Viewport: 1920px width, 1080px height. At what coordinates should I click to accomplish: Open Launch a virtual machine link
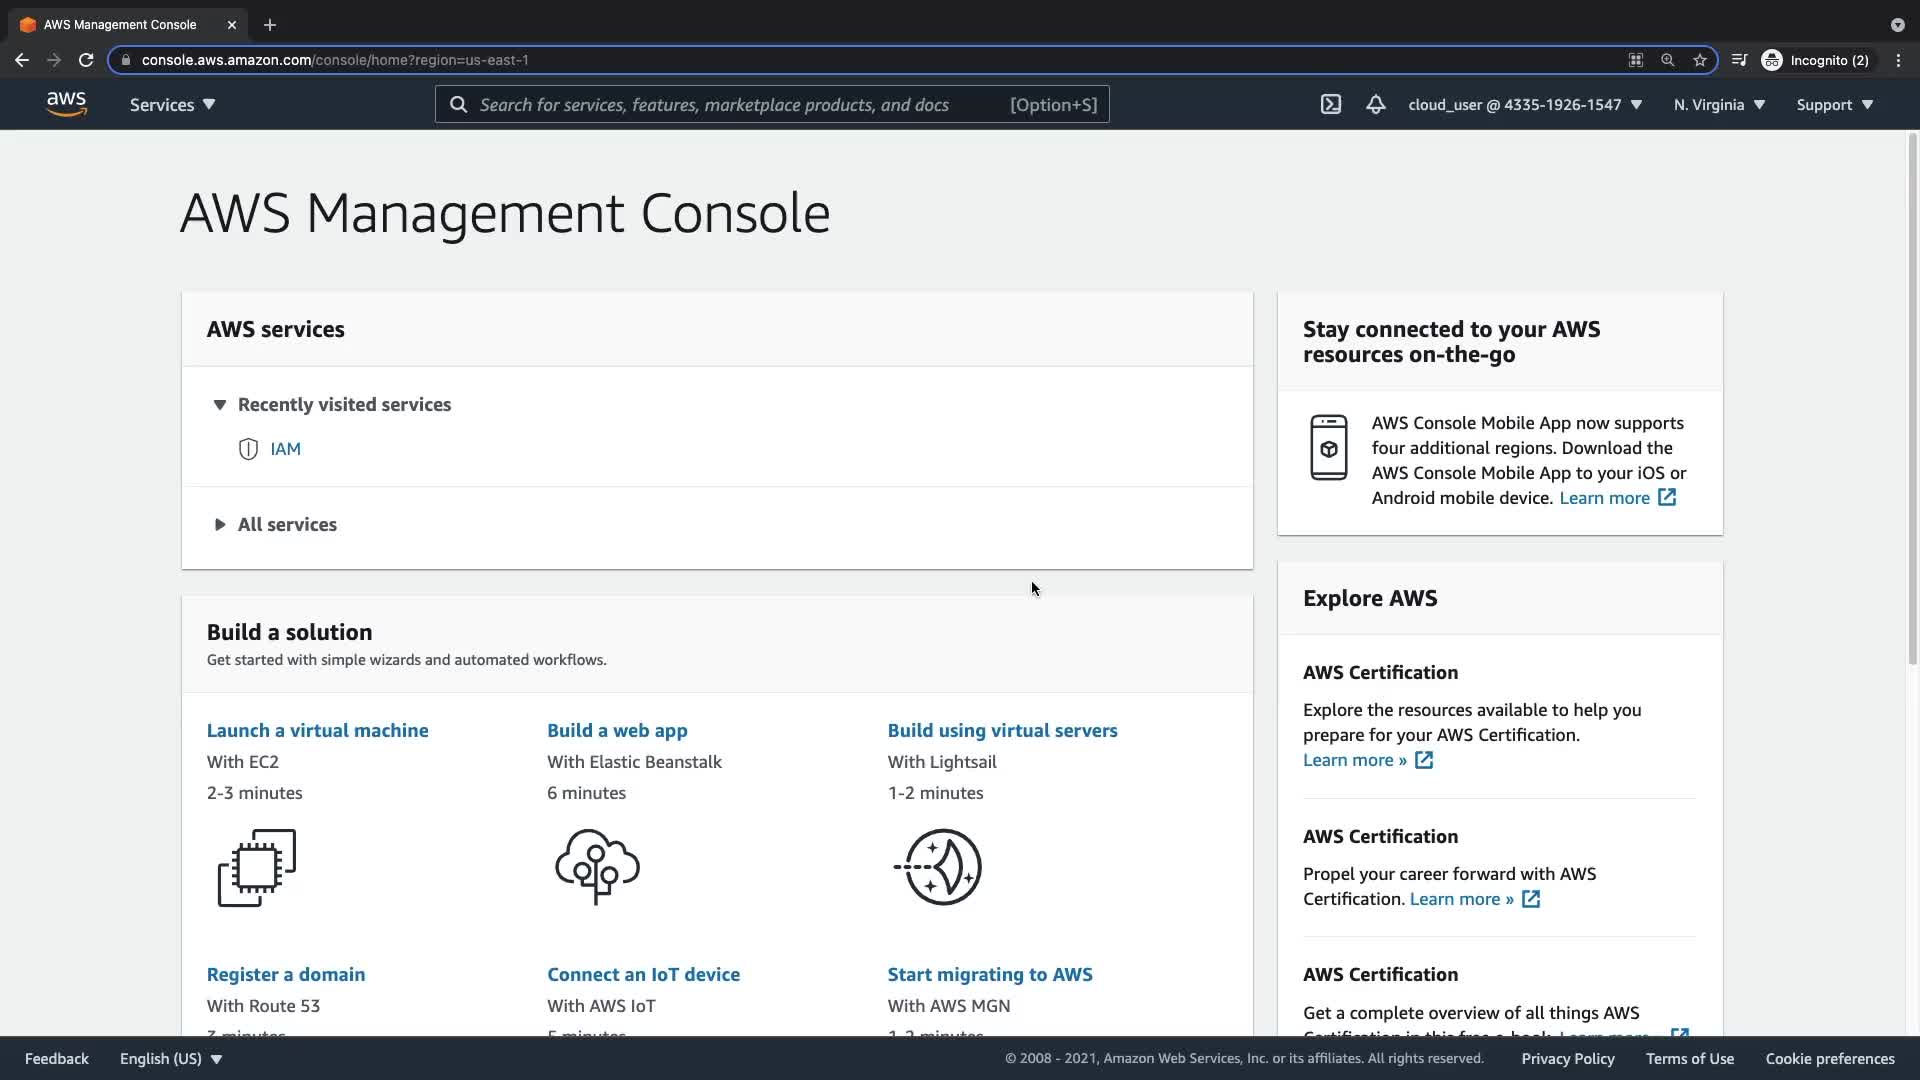click(x=317, y=730)
